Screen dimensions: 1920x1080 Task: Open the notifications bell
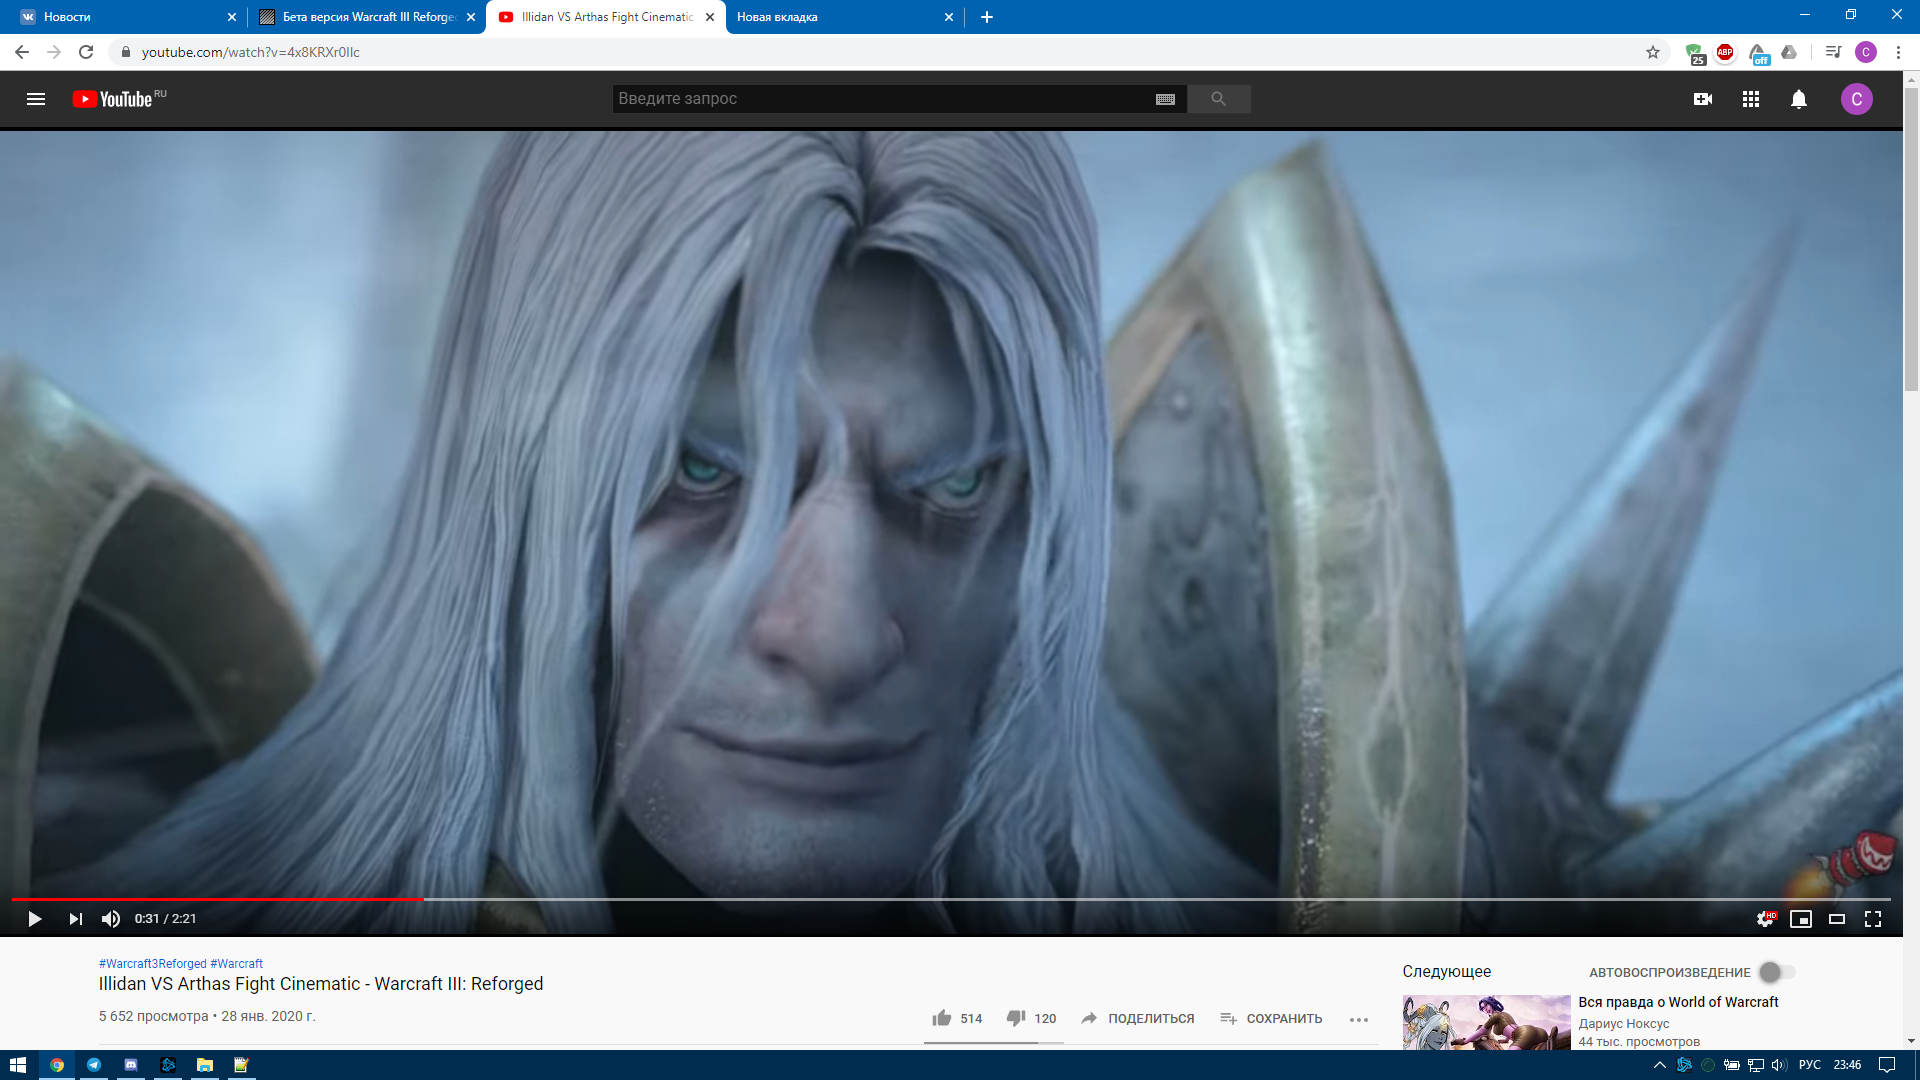pyautogui.click(x=1799, y=99)
